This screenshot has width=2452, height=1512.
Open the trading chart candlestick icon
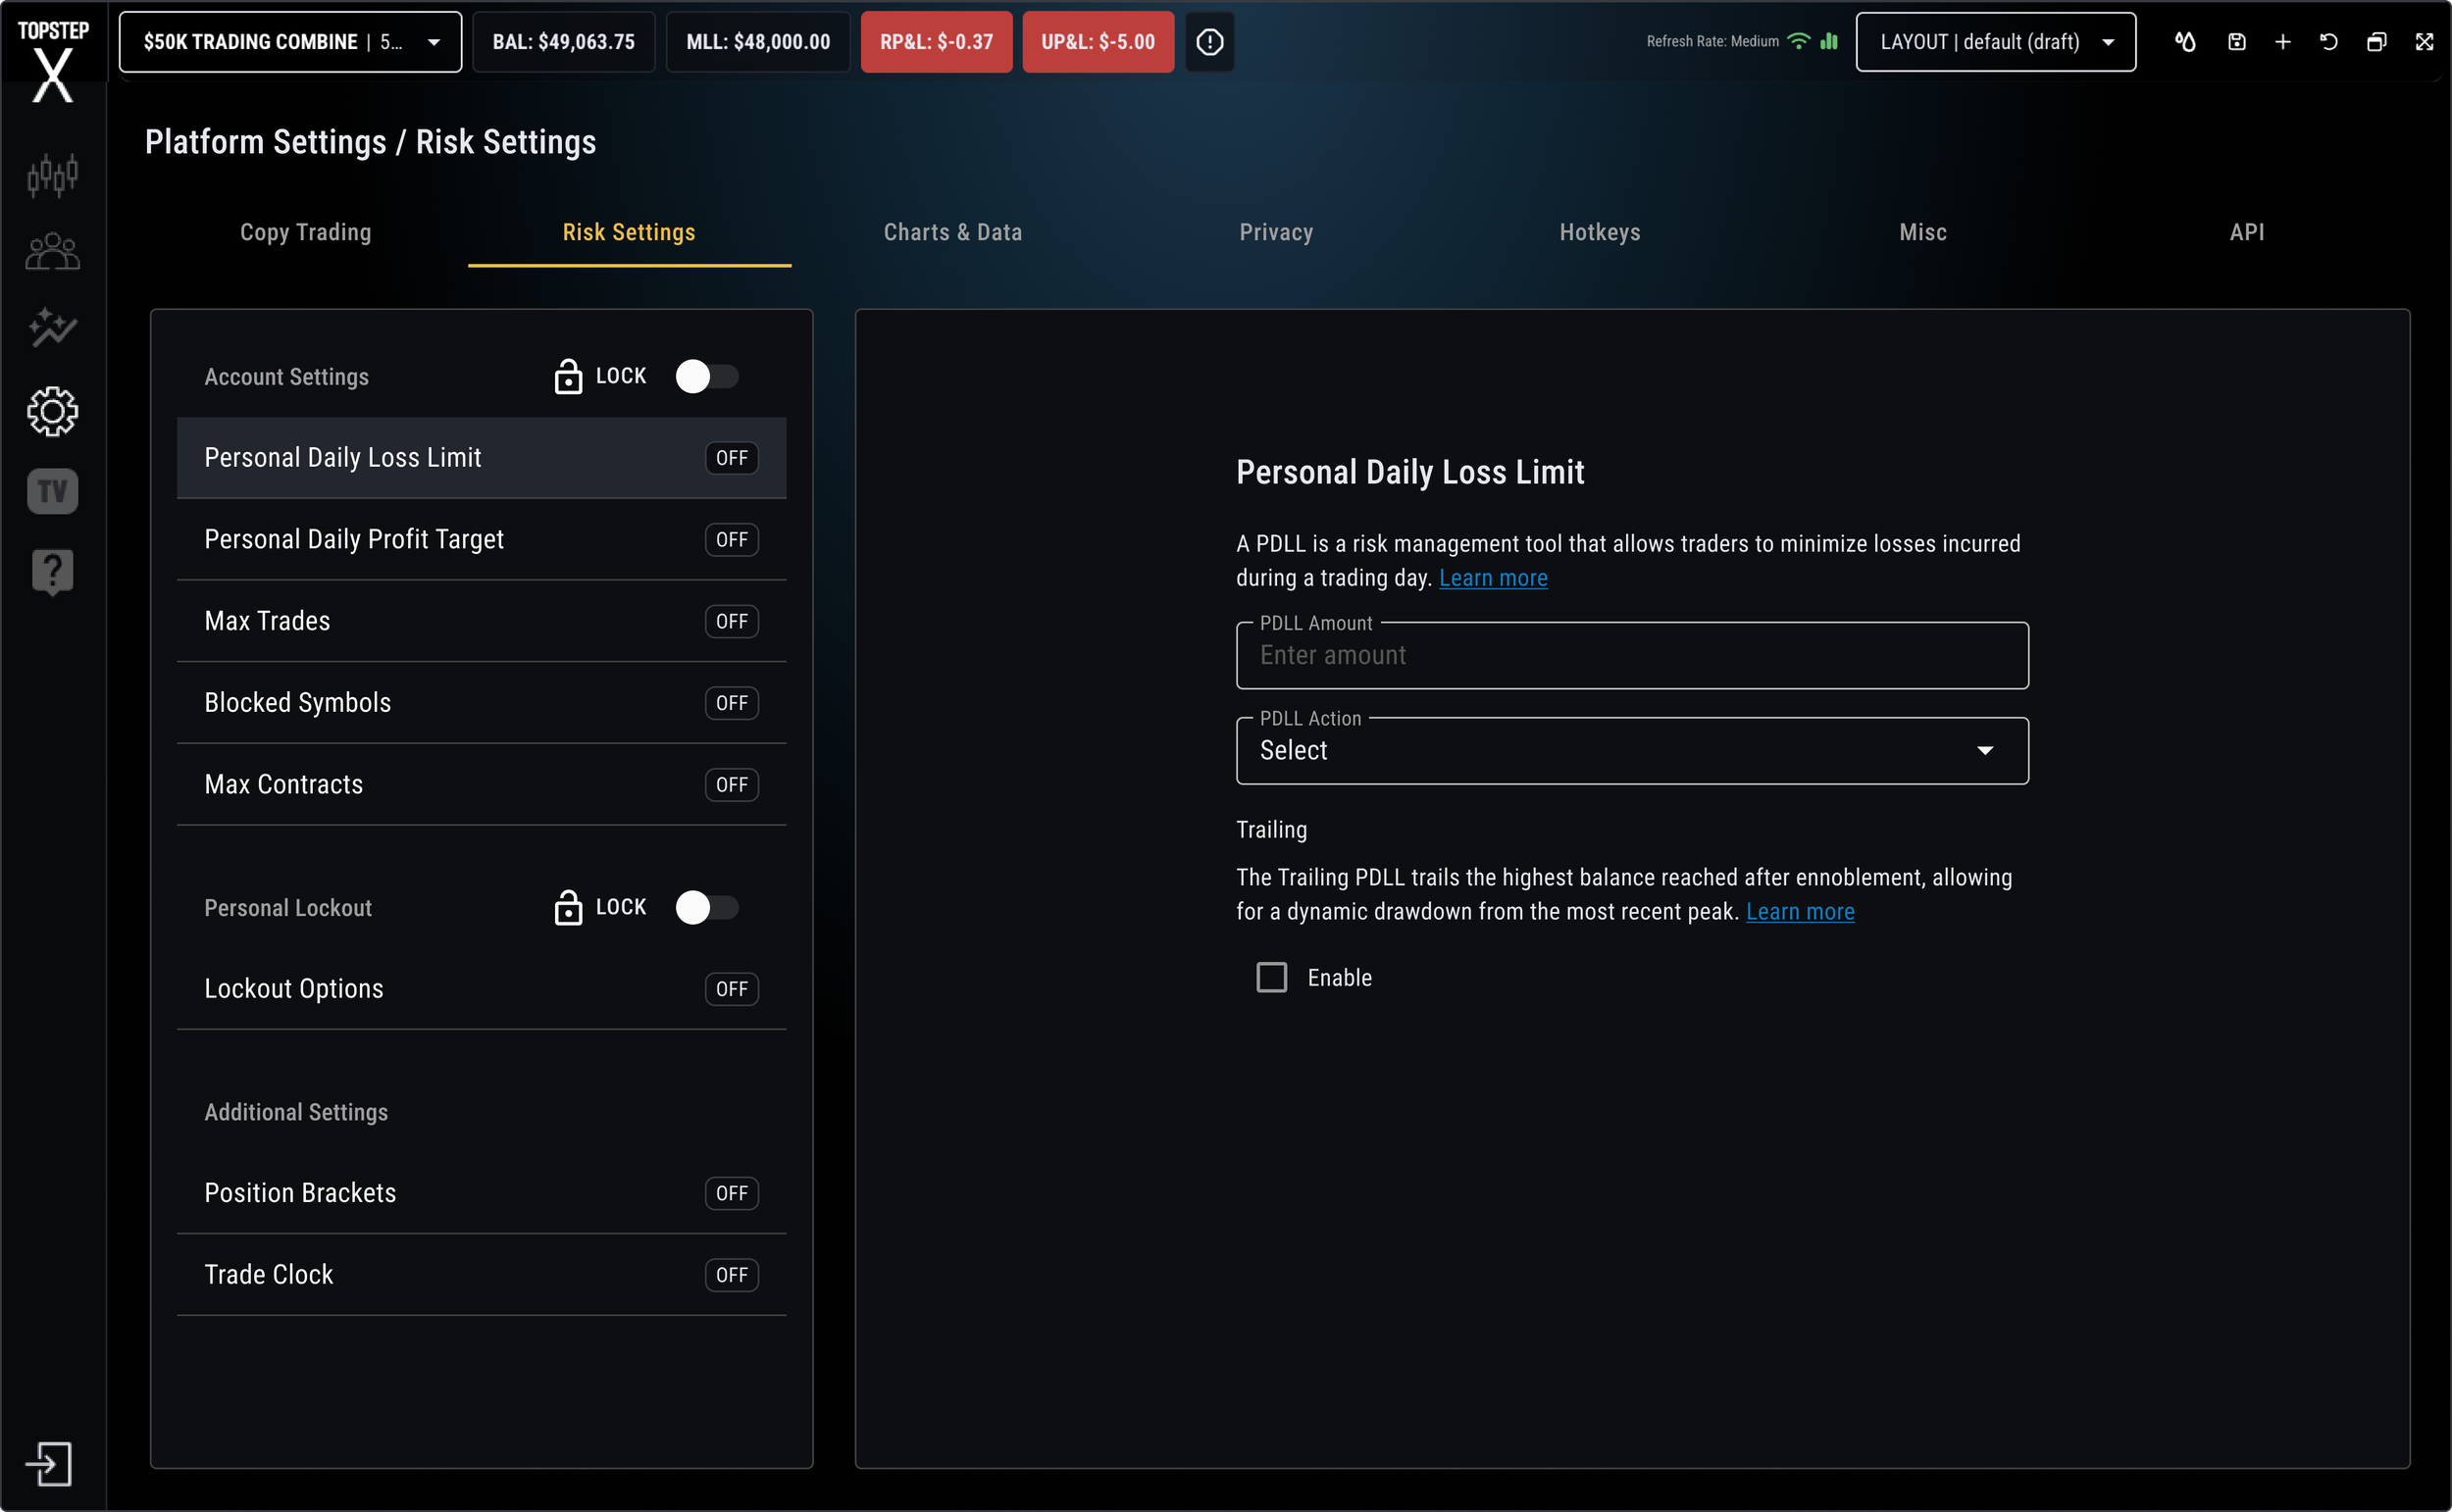[52, 176]
